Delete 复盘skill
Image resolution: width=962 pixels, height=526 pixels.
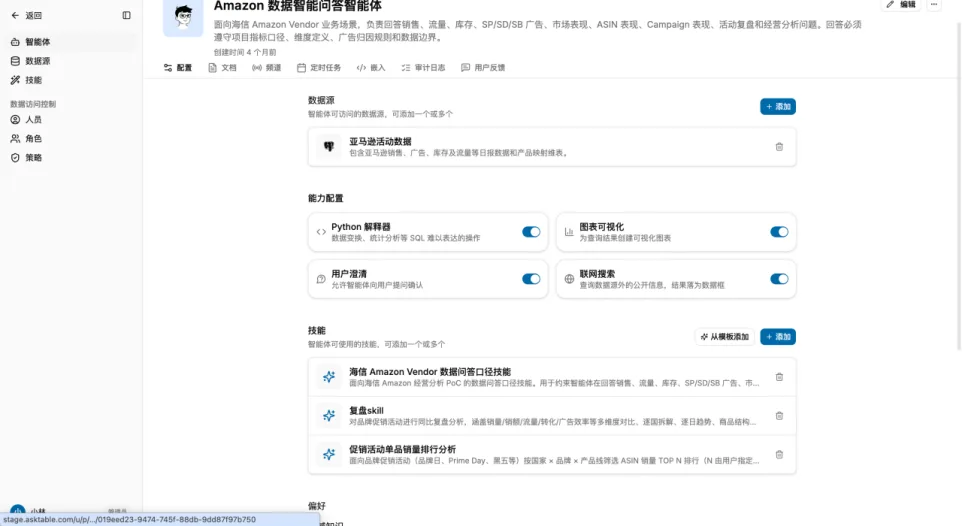click(x=779, y=416)
